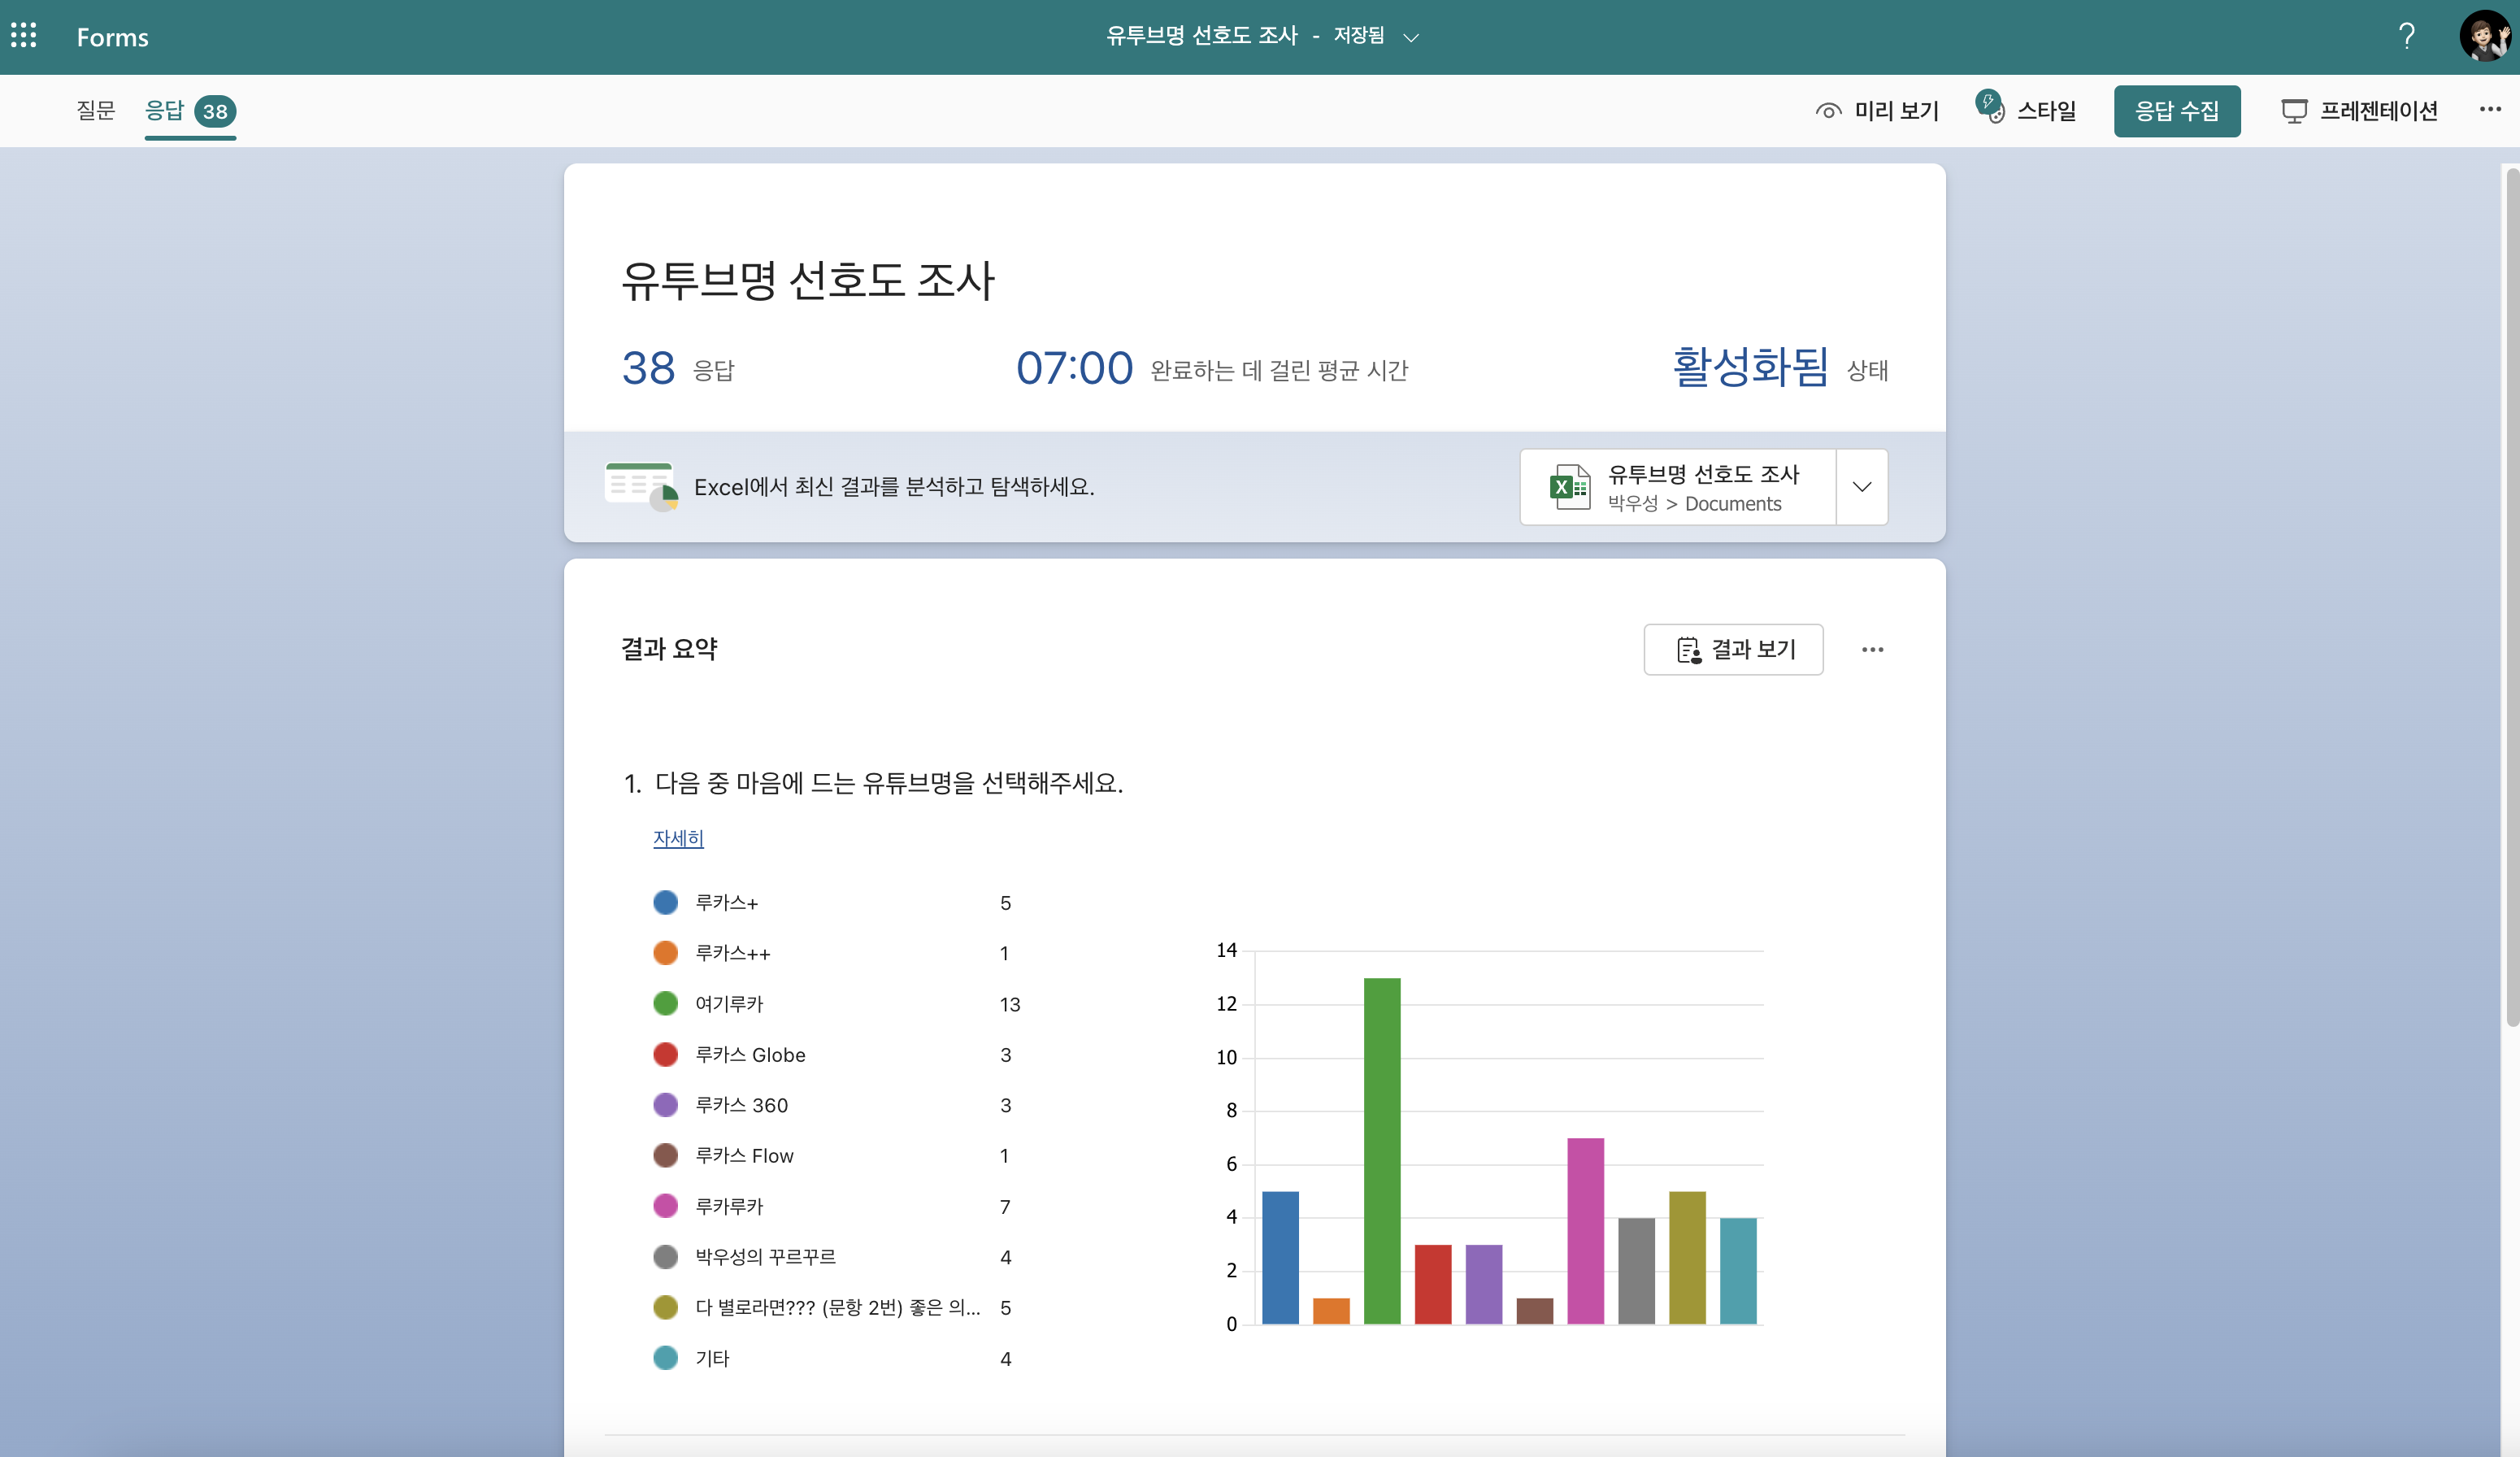
Task: Click the help question mark icon
Action: [2406, 36]
